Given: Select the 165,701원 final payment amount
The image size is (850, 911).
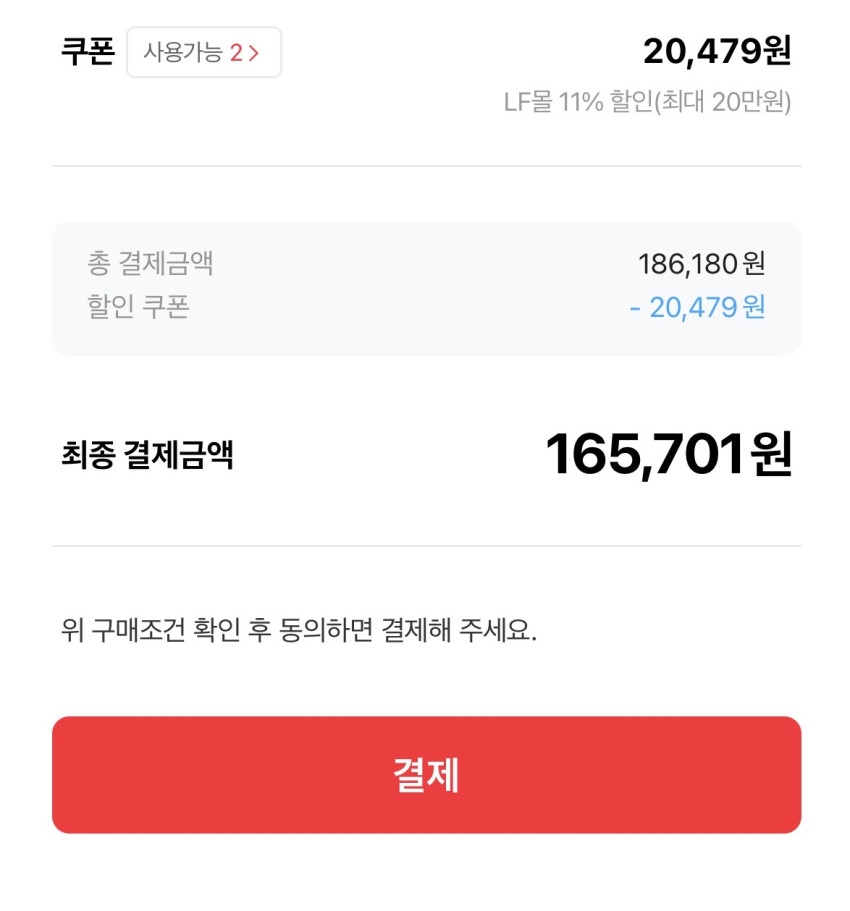Looking at the screenshot, I should click(668, 455).
